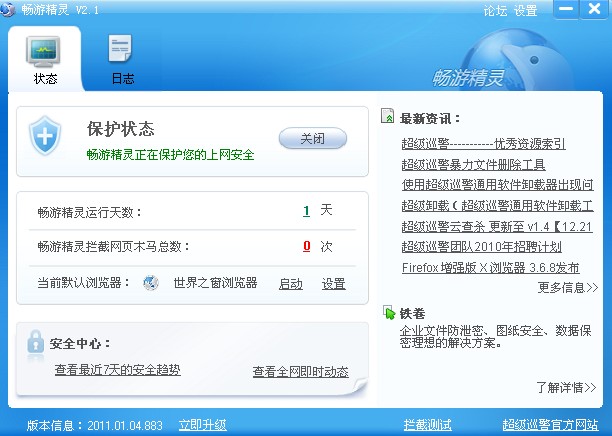Click the 关闭 protection button

pyautogui.click(x=313, y=138)
